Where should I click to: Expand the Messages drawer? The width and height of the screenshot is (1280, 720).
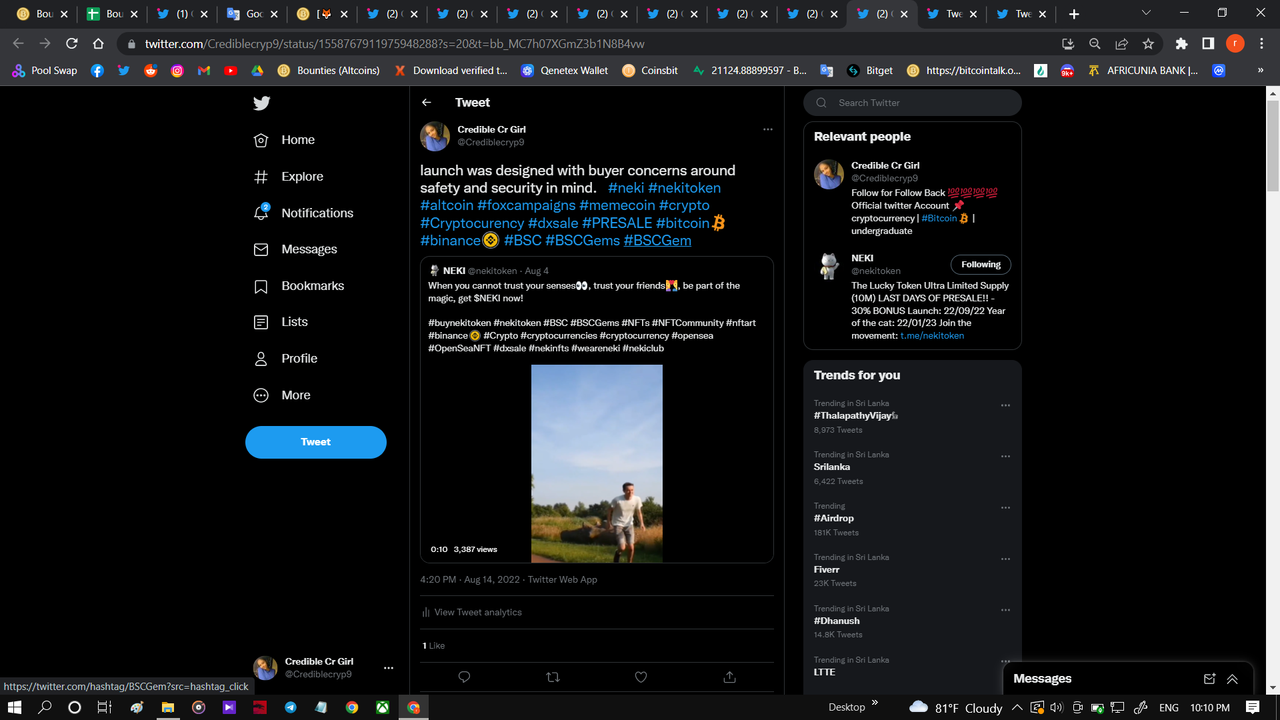[1232, 678]
